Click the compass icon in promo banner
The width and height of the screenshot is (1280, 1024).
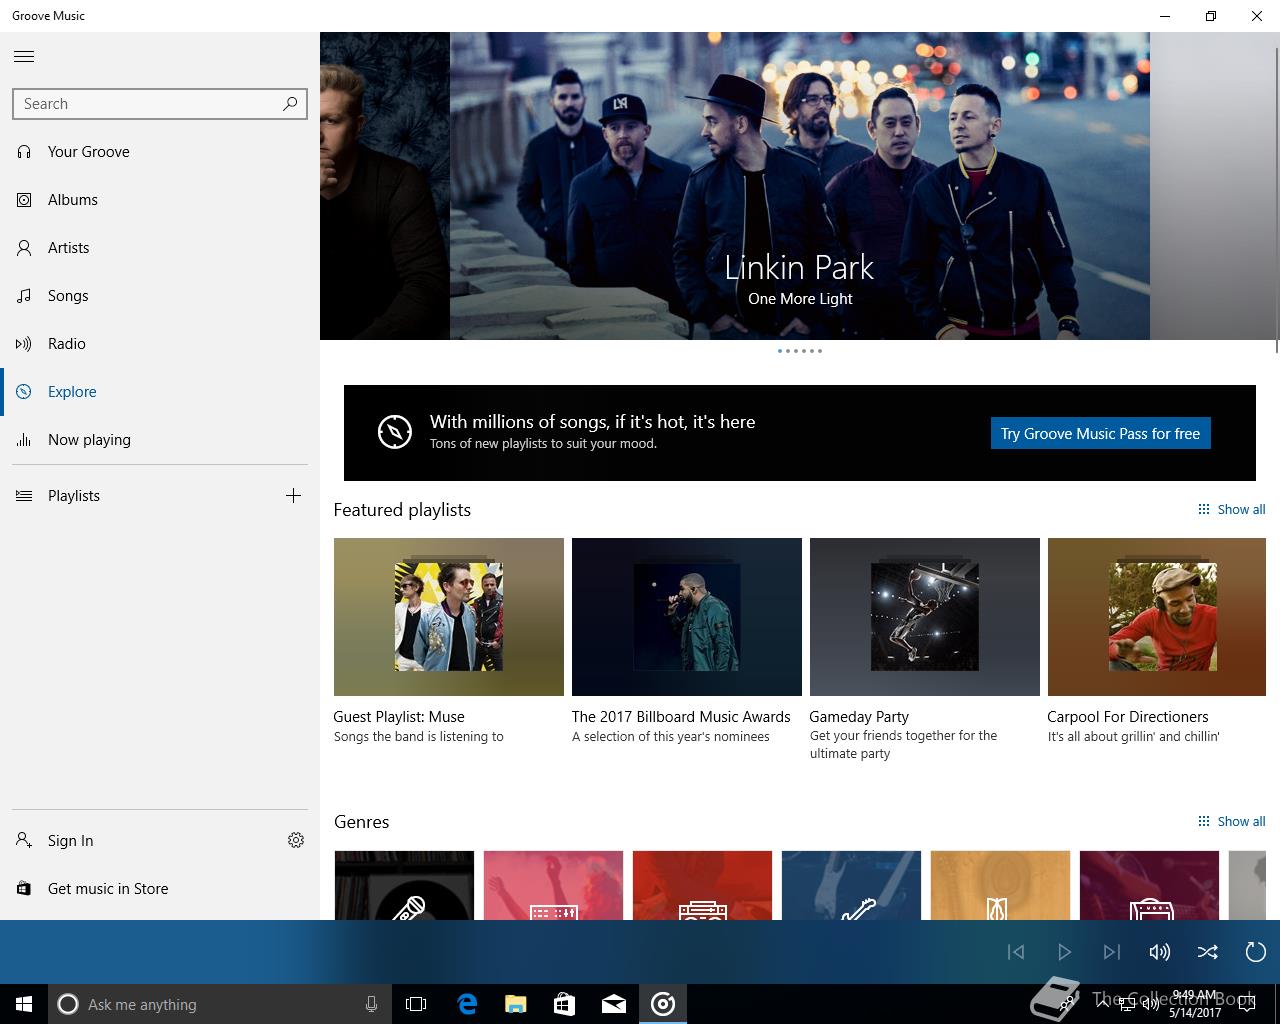click(395, 432)
